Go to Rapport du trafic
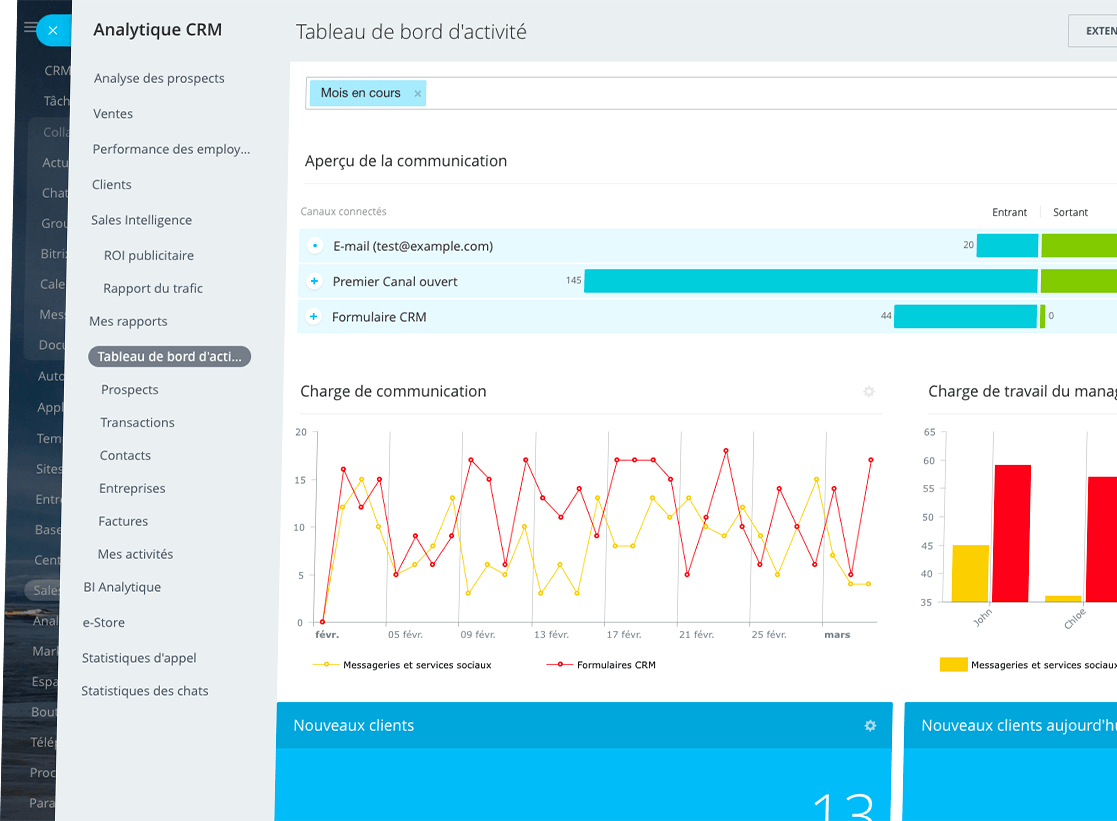1117x821 pixels. click(x=153, y=288)
